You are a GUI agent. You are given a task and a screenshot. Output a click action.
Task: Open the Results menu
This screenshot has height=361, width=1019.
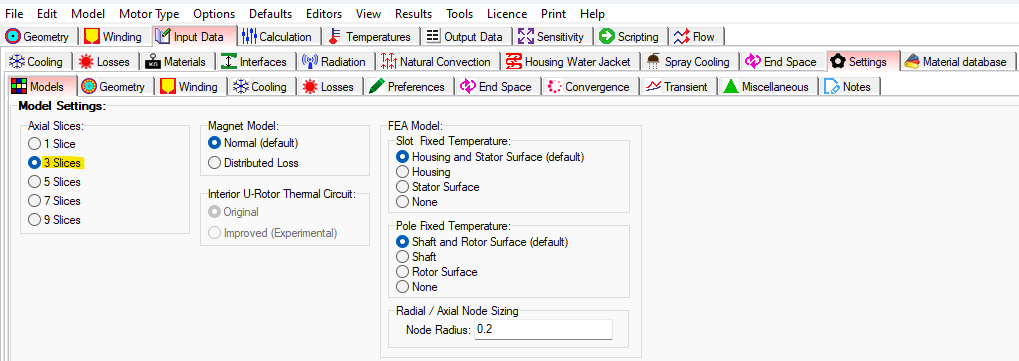coord(413,14)
